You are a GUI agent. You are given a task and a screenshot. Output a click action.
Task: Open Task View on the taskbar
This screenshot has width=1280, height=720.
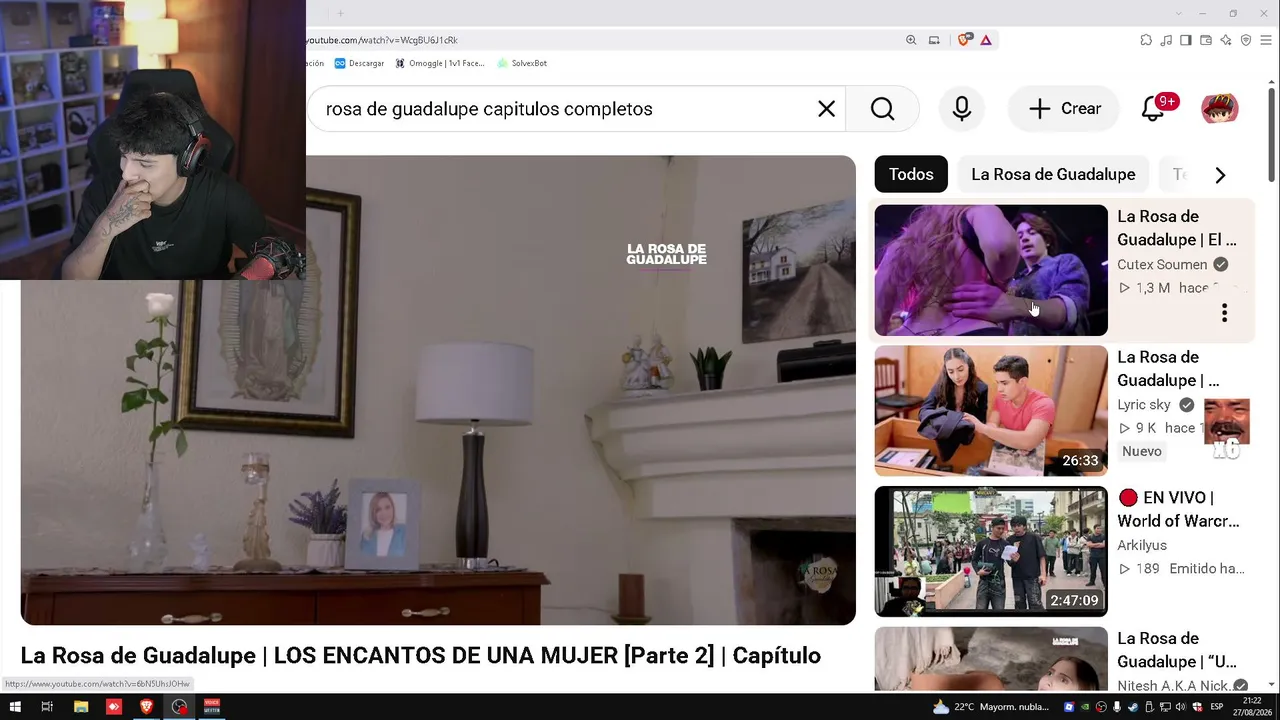click(47, 707)
